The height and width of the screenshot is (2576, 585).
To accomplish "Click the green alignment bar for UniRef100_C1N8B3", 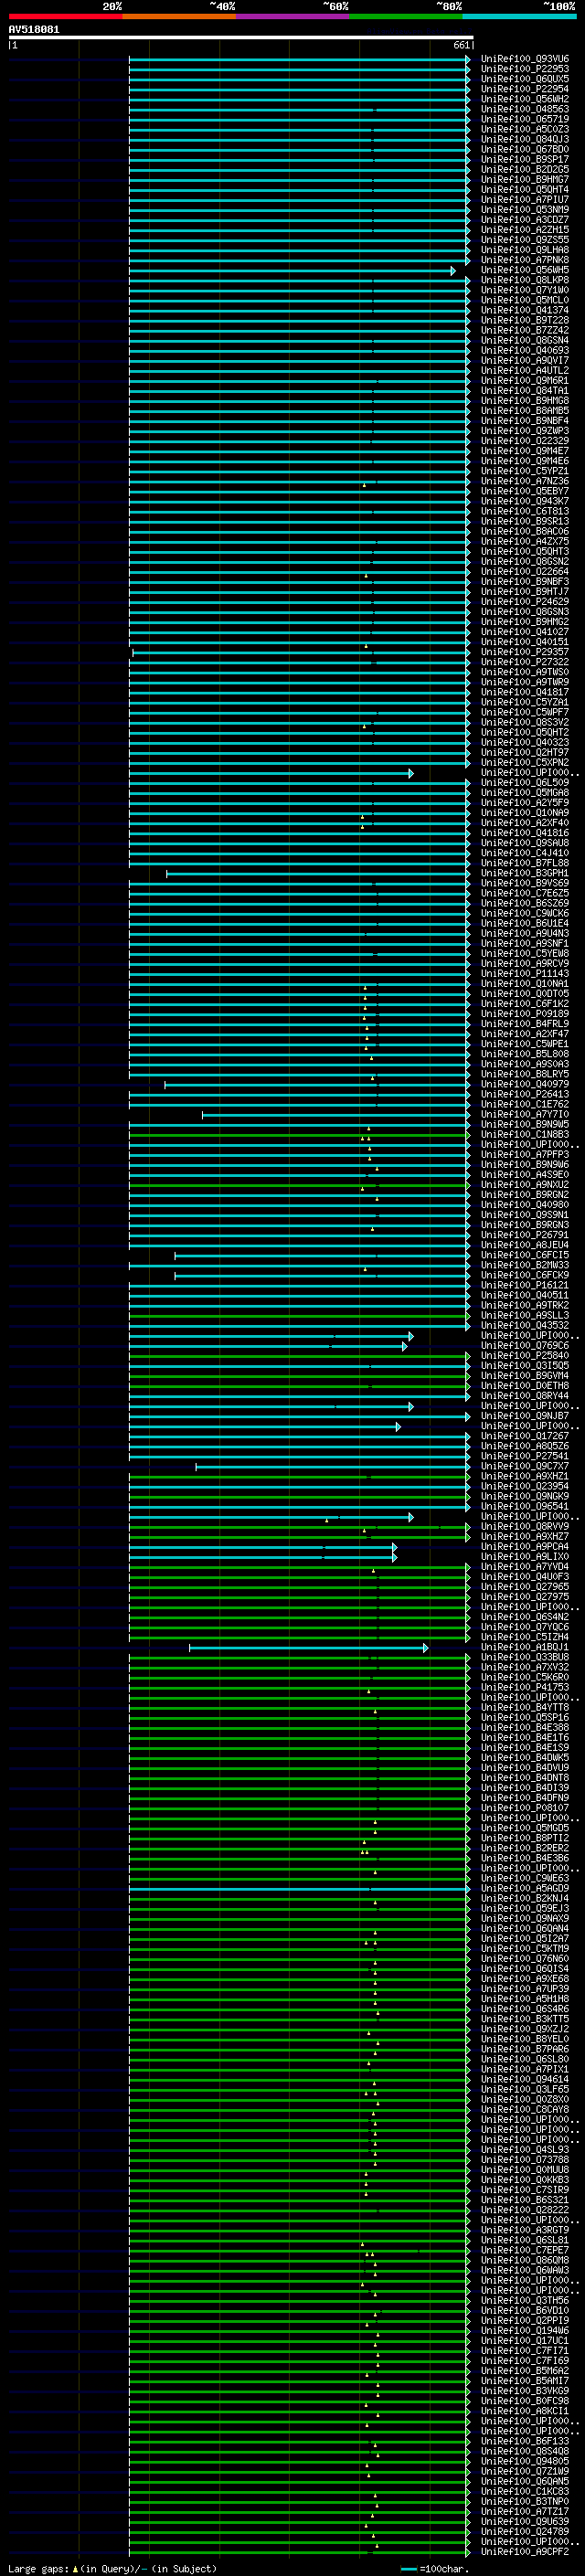I will (299, 1134).
